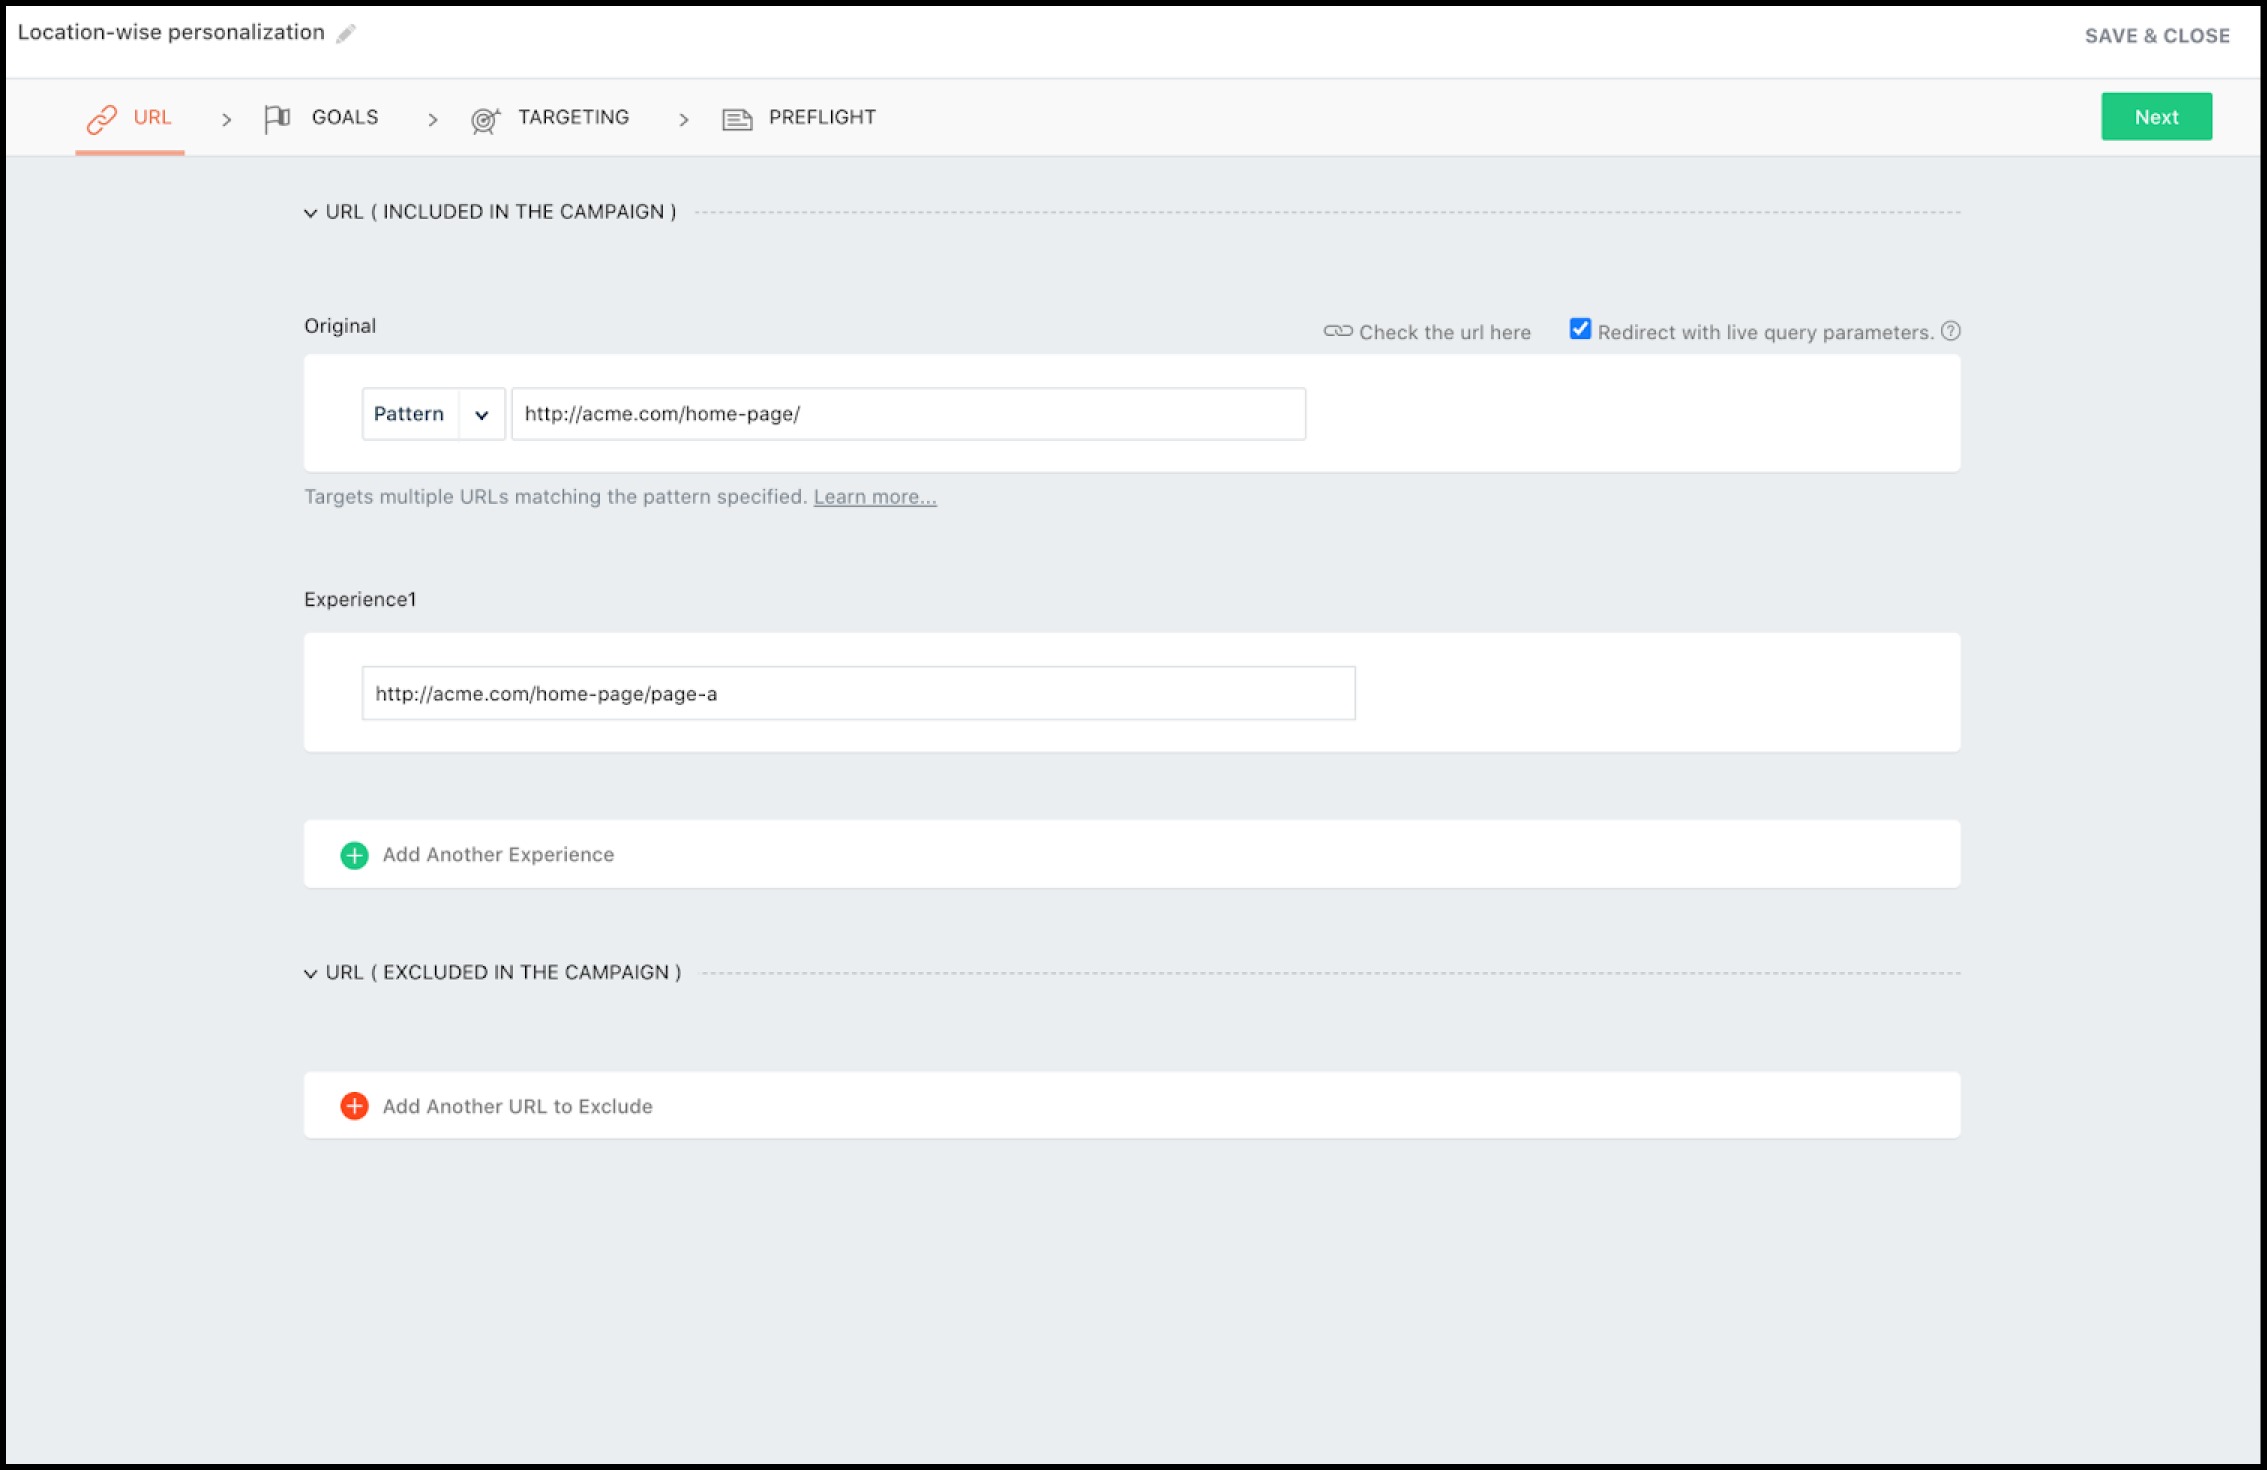Switch to the GOALS step tab

tap(344, 117)
